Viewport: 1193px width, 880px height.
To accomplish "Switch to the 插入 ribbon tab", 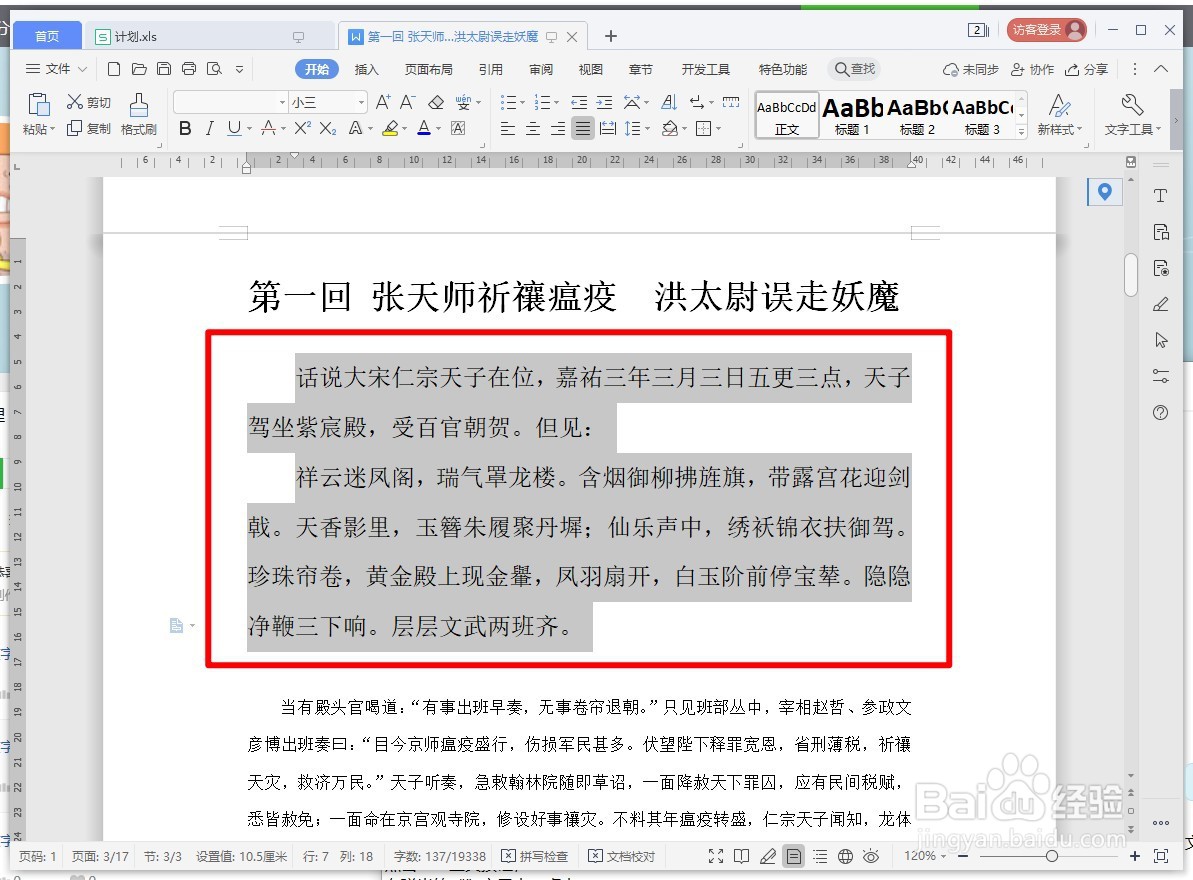I will pyautogui.click(x=366, y=69).
